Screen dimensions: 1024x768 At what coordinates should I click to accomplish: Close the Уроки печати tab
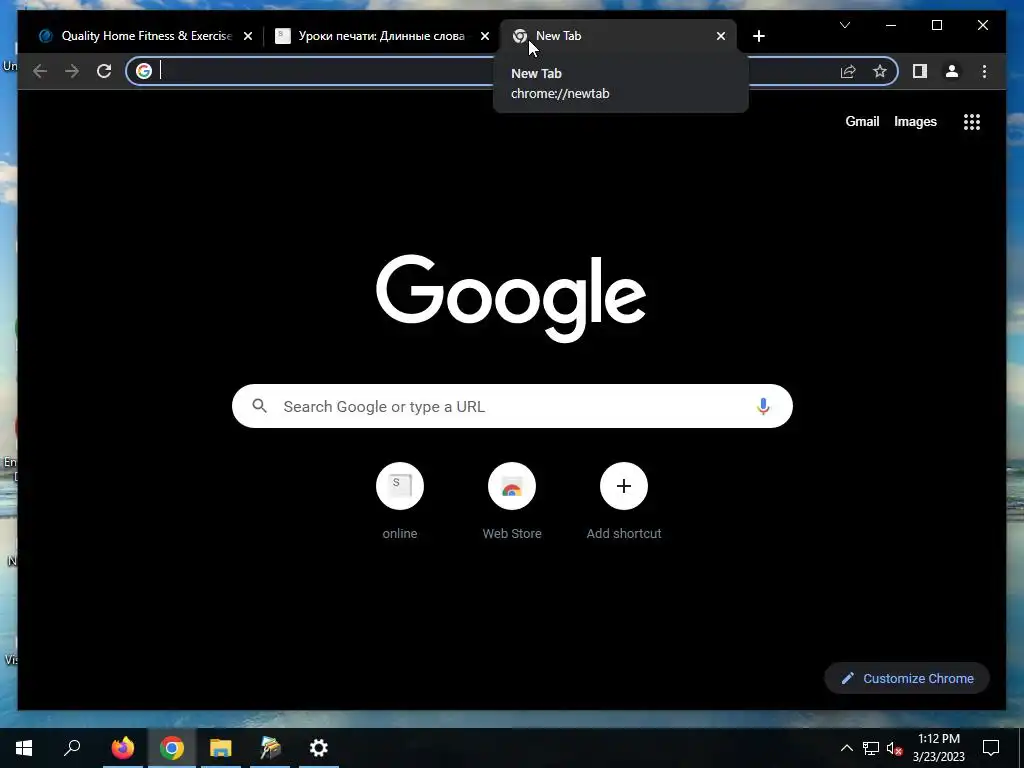tap(485, 37)
